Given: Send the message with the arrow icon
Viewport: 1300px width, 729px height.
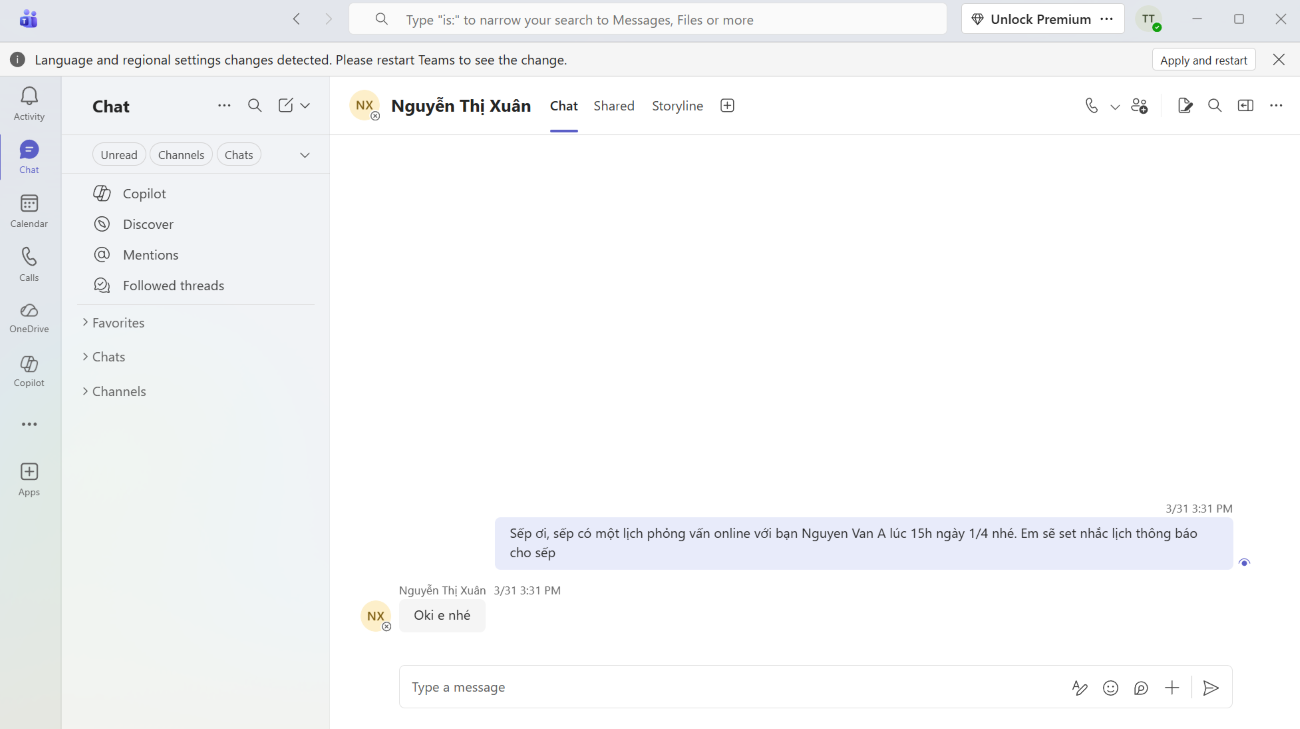Looking at the screenshot, I should click(x=1211, y=688).
